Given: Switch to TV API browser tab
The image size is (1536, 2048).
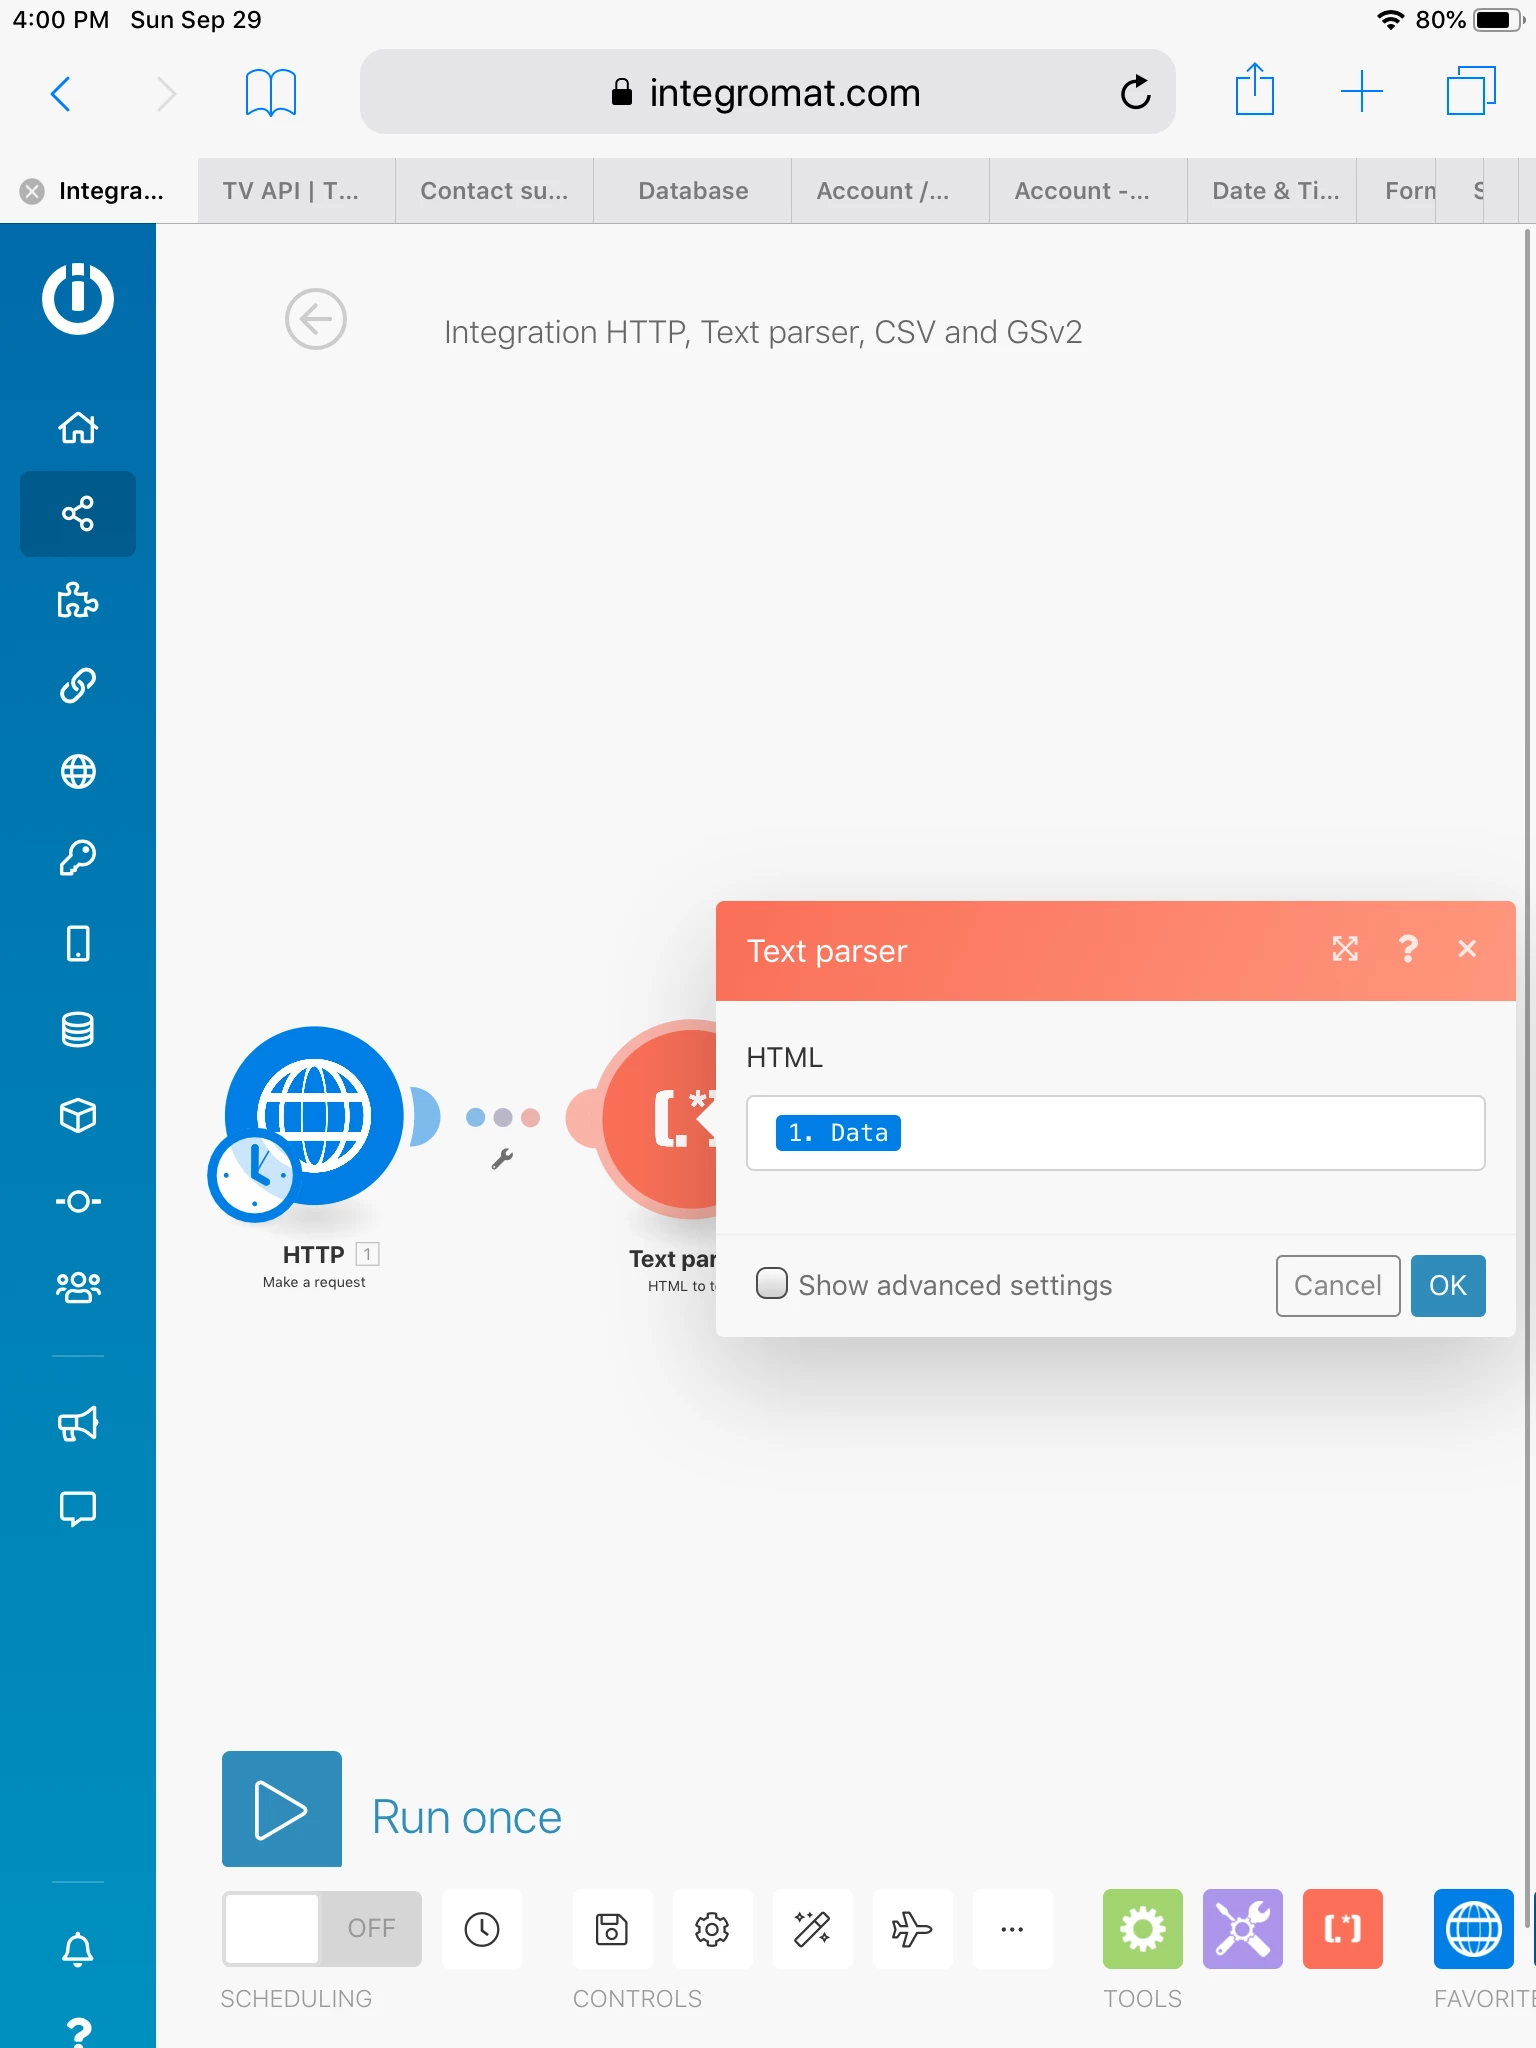Looking at the screenshot, I should [x=296, y=191].
